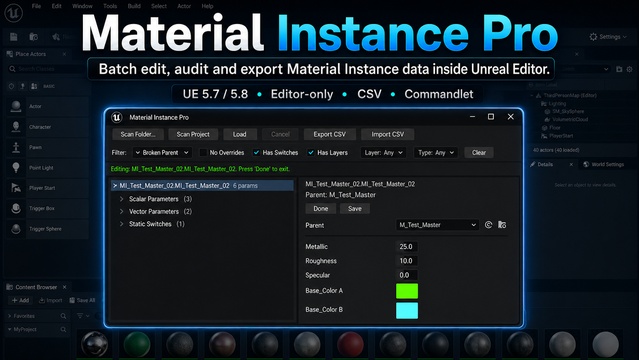The image size is (639, 360).
Task: Switch to the World Settings tab
Action: [x=604, y=164]
